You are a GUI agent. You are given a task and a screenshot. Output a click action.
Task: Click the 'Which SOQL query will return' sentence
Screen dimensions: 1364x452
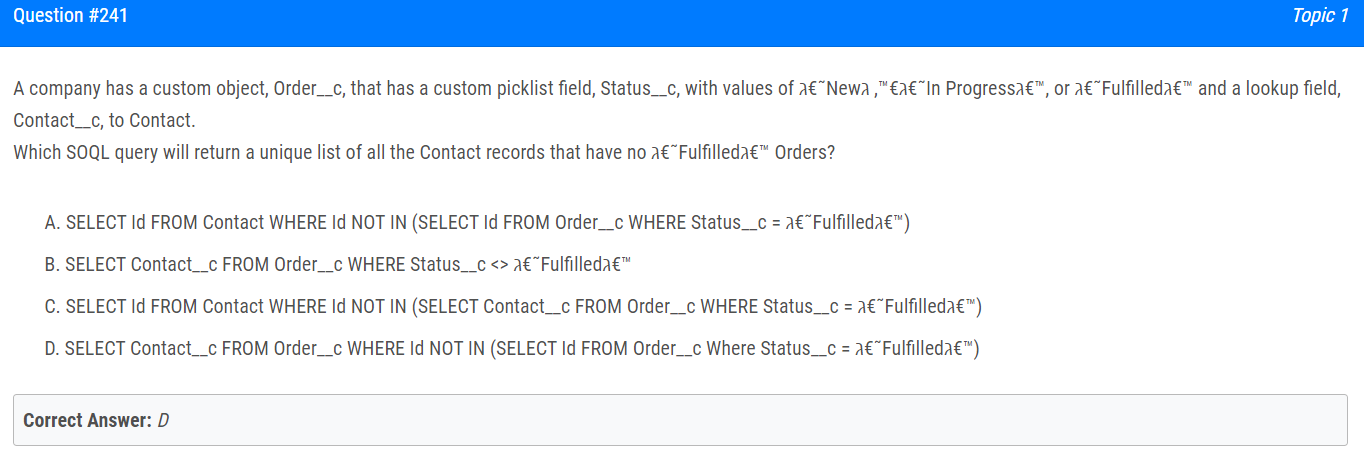[x=425, y=154]
